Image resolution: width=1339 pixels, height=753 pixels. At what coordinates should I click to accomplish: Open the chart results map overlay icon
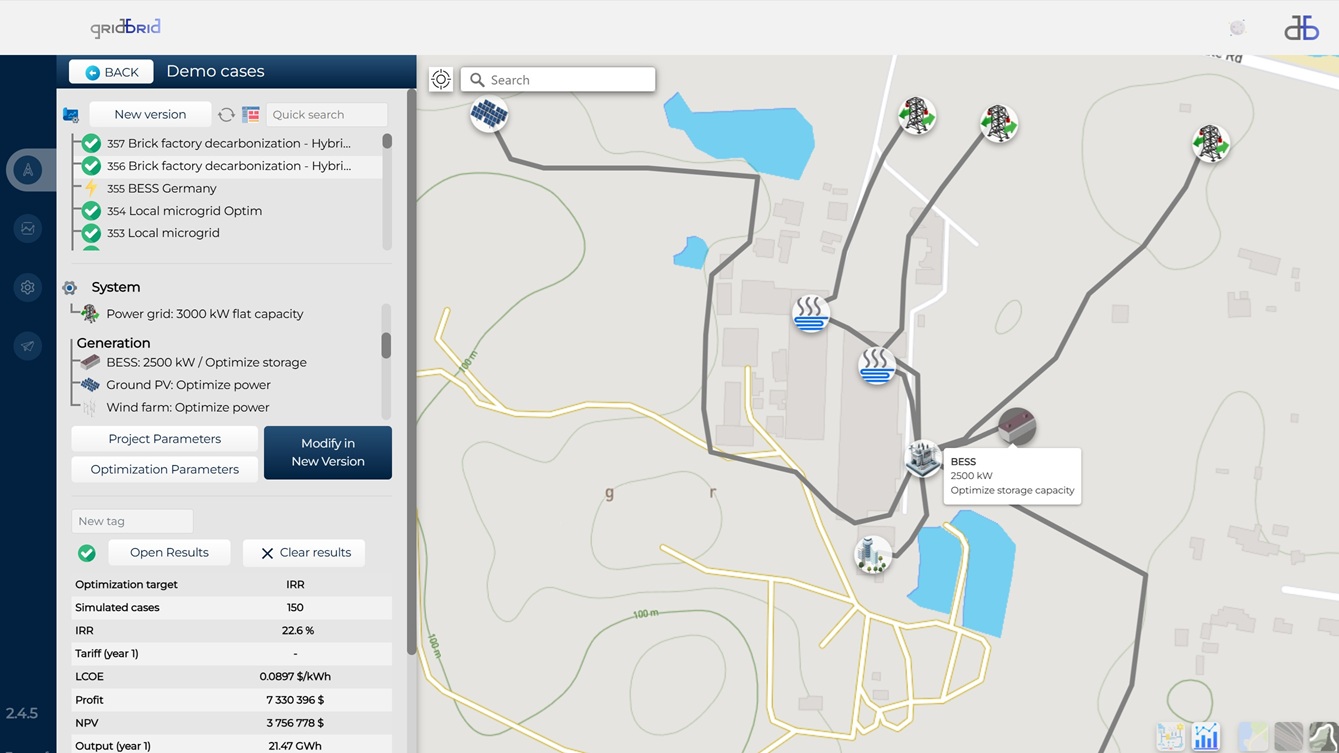coord(1206,737)
